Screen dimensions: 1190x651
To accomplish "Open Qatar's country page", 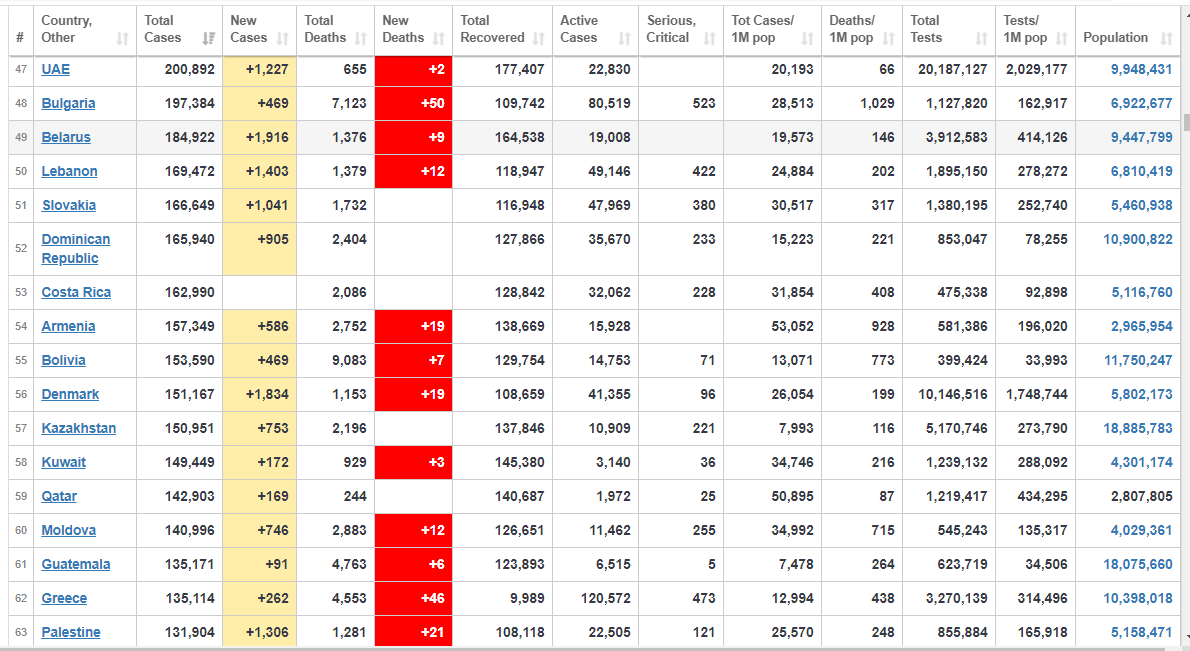I will (58, 496).
